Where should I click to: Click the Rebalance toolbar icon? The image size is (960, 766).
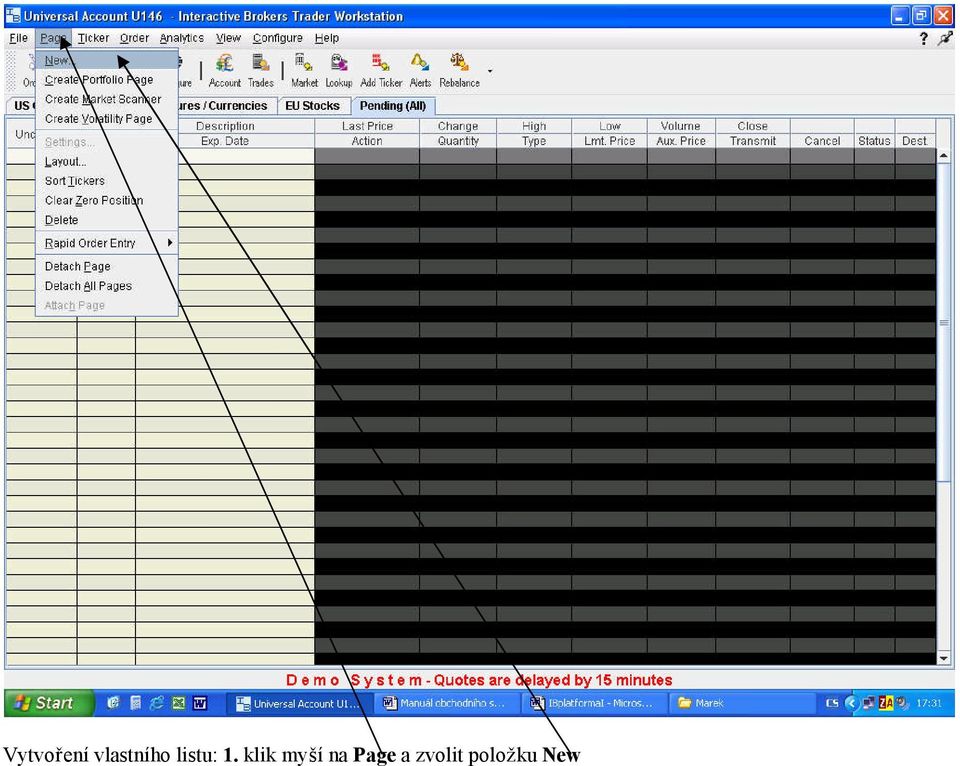[x=459, y=71]
